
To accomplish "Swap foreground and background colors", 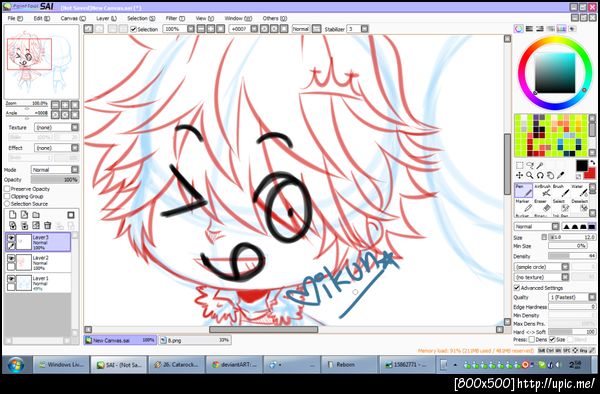I will 592,163.
